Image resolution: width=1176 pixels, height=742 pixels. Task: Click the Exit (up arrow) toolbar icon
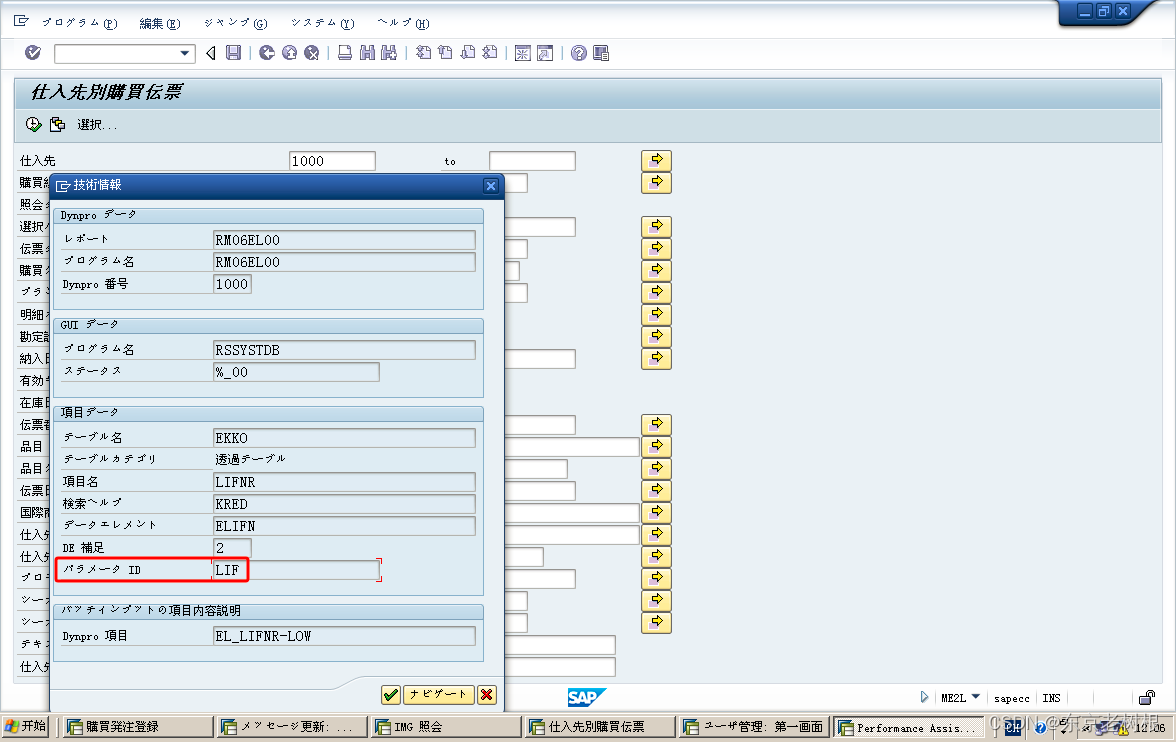click(288, 53)
